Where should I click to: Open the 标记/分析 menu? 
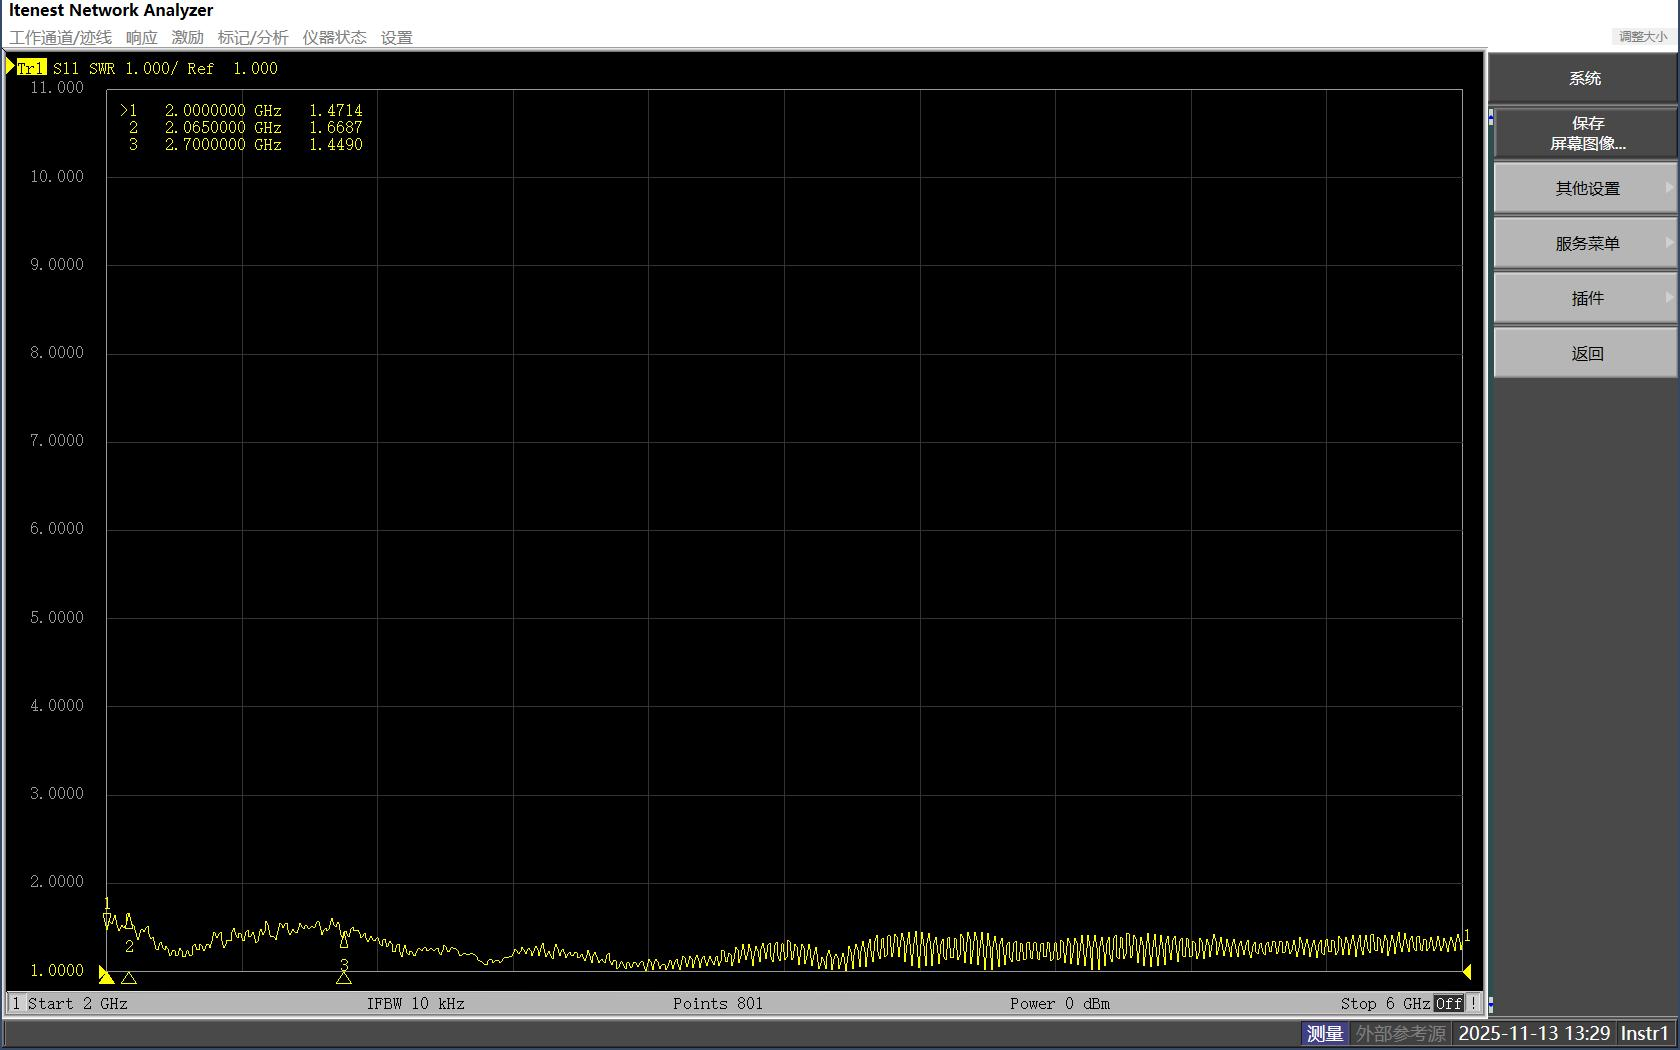253,37
